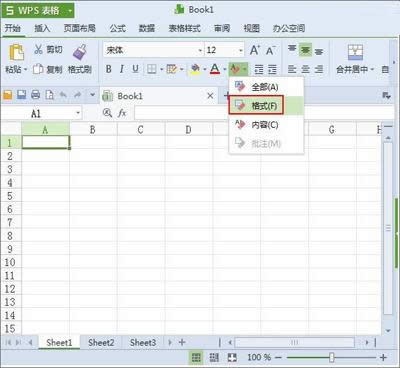Align cell content to top
This screenshot has width=400, height=368.
click(x=292, y=50)
